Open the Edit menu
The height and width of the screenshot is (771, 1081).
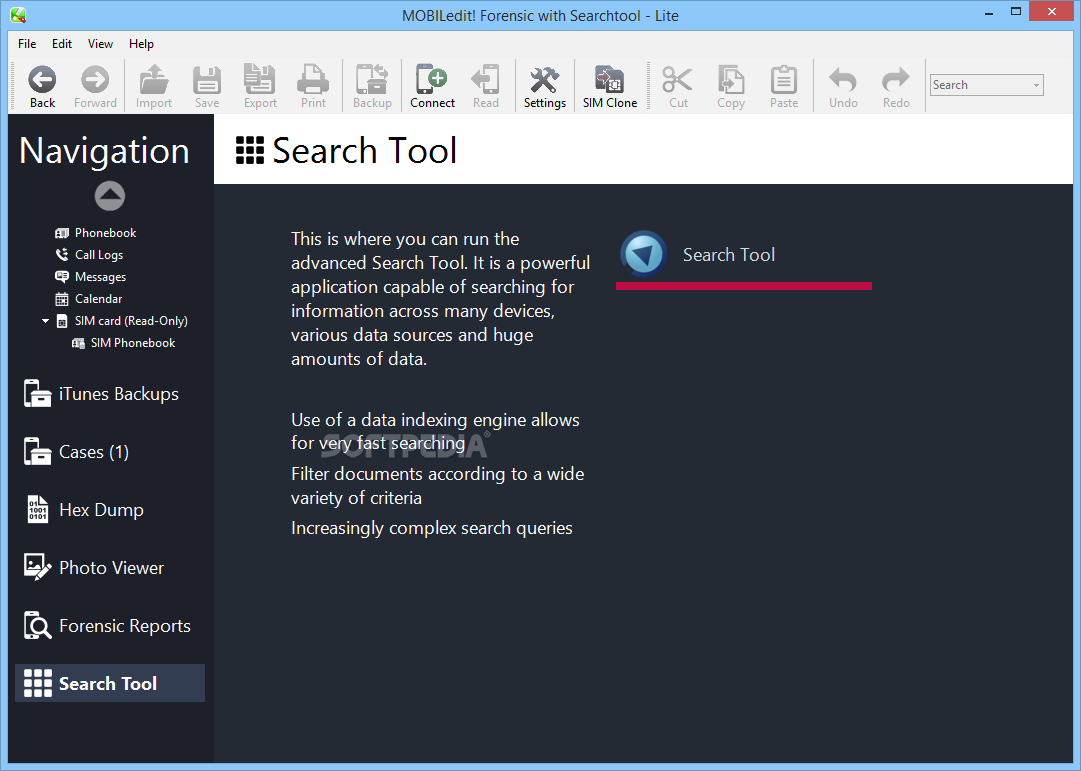(x=62, y=43)
